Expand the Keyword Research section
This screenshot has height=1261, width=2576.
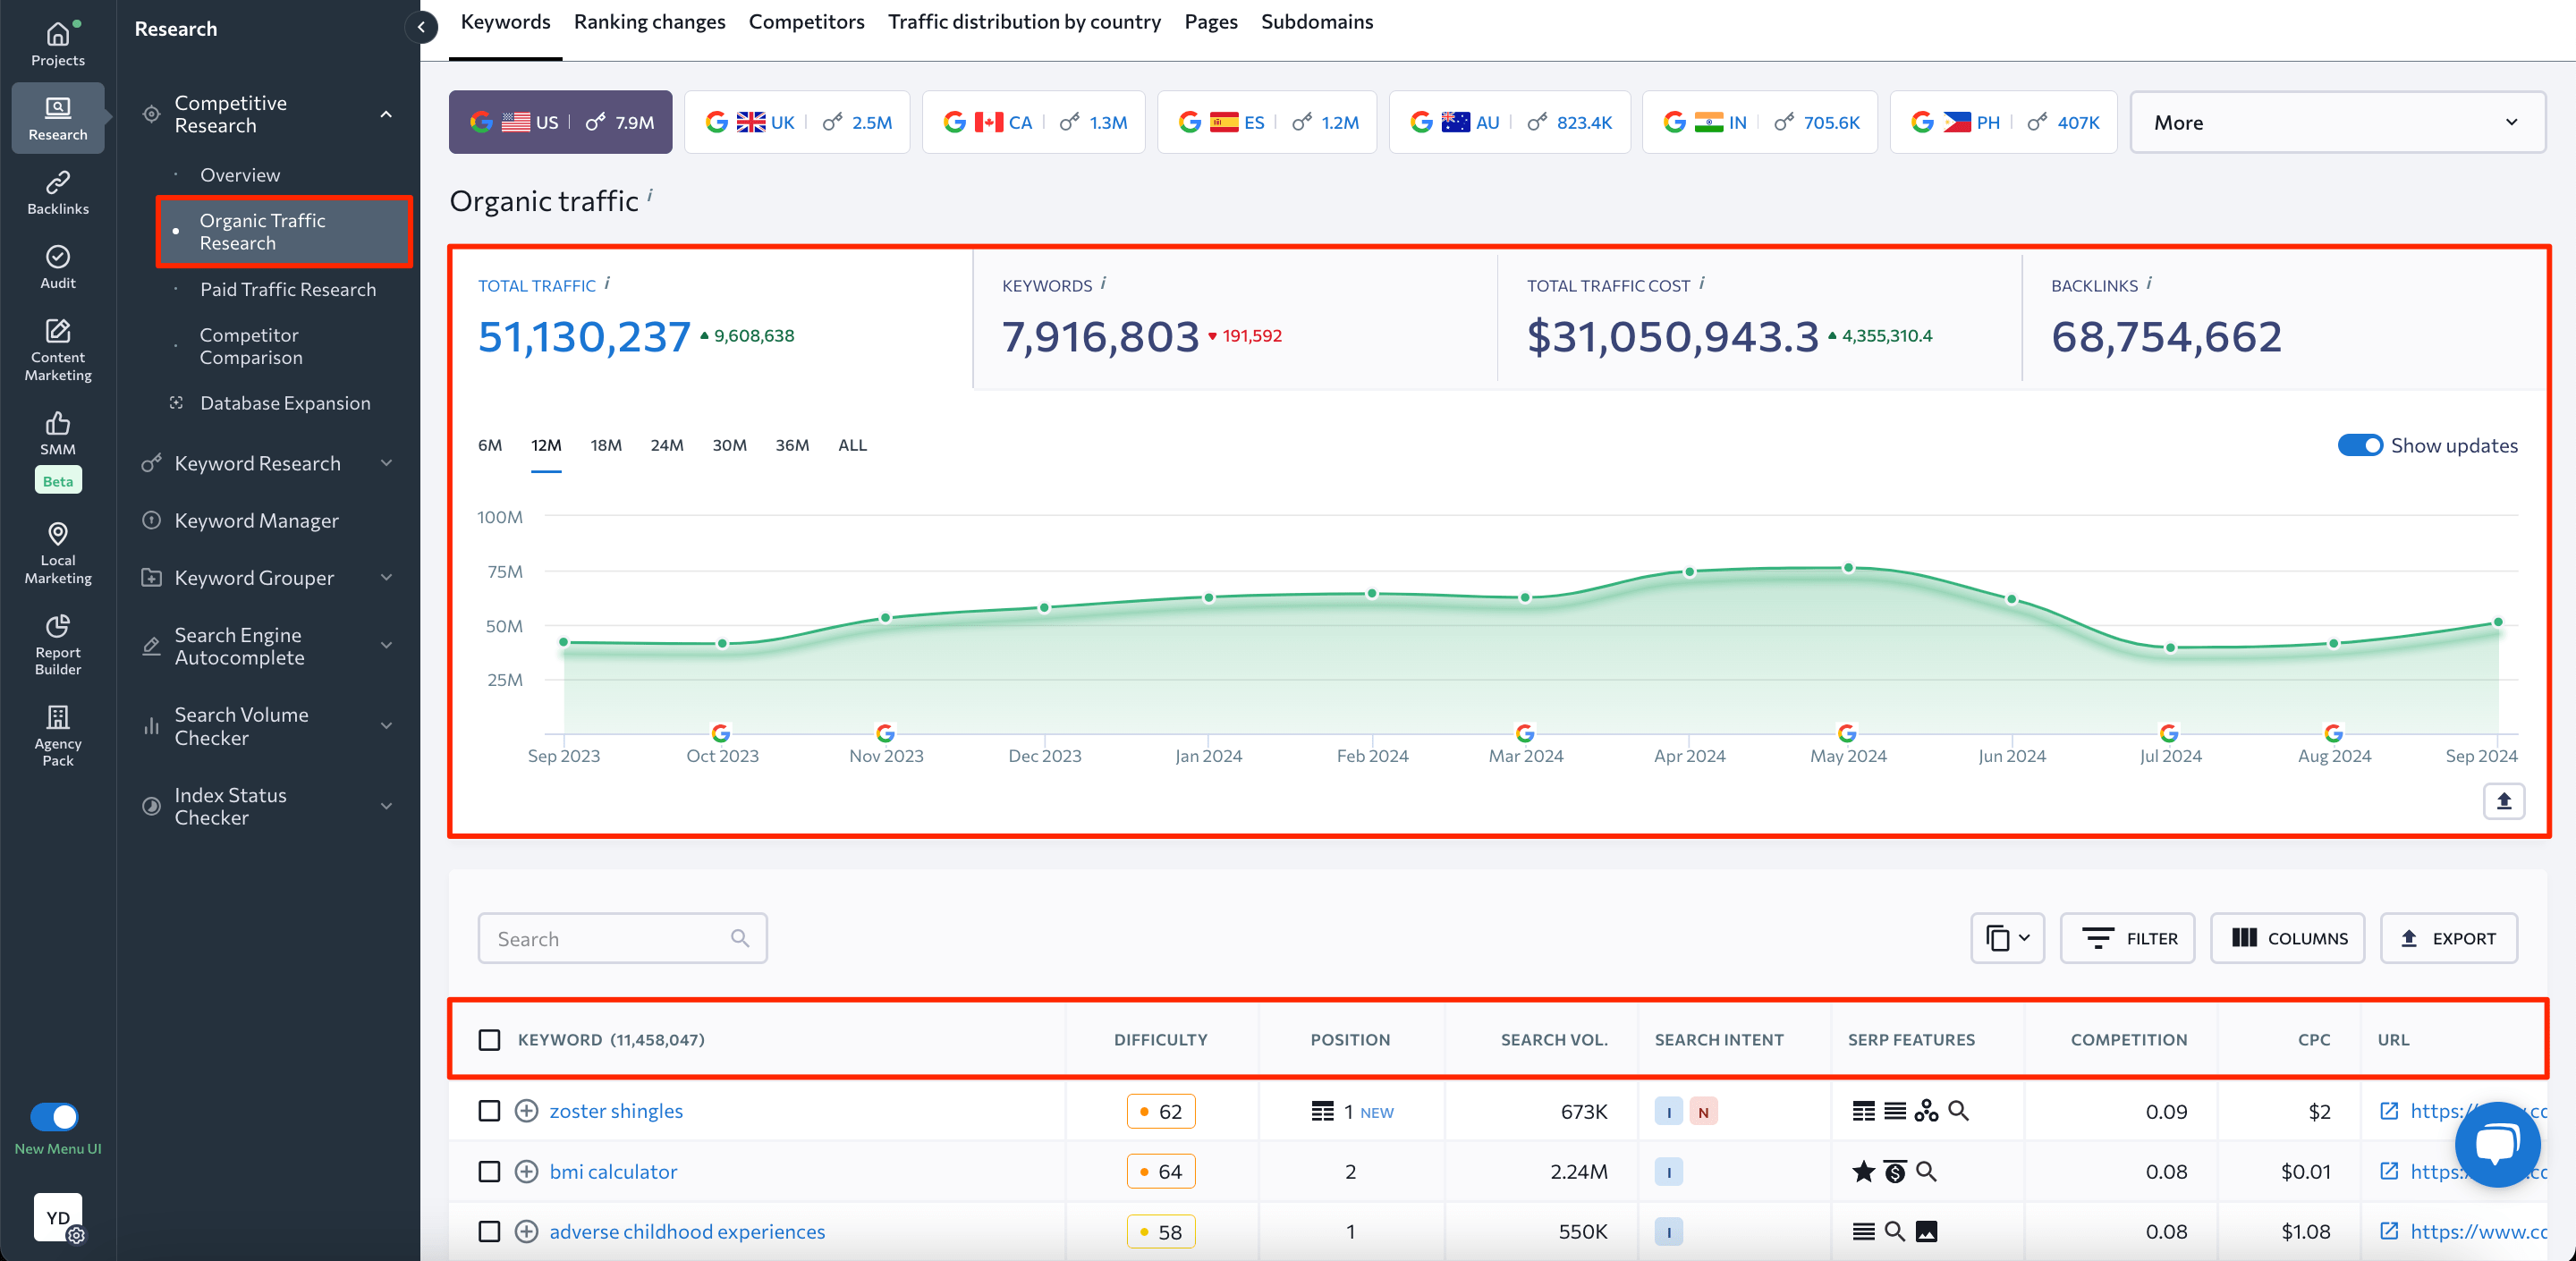point(386,463)
